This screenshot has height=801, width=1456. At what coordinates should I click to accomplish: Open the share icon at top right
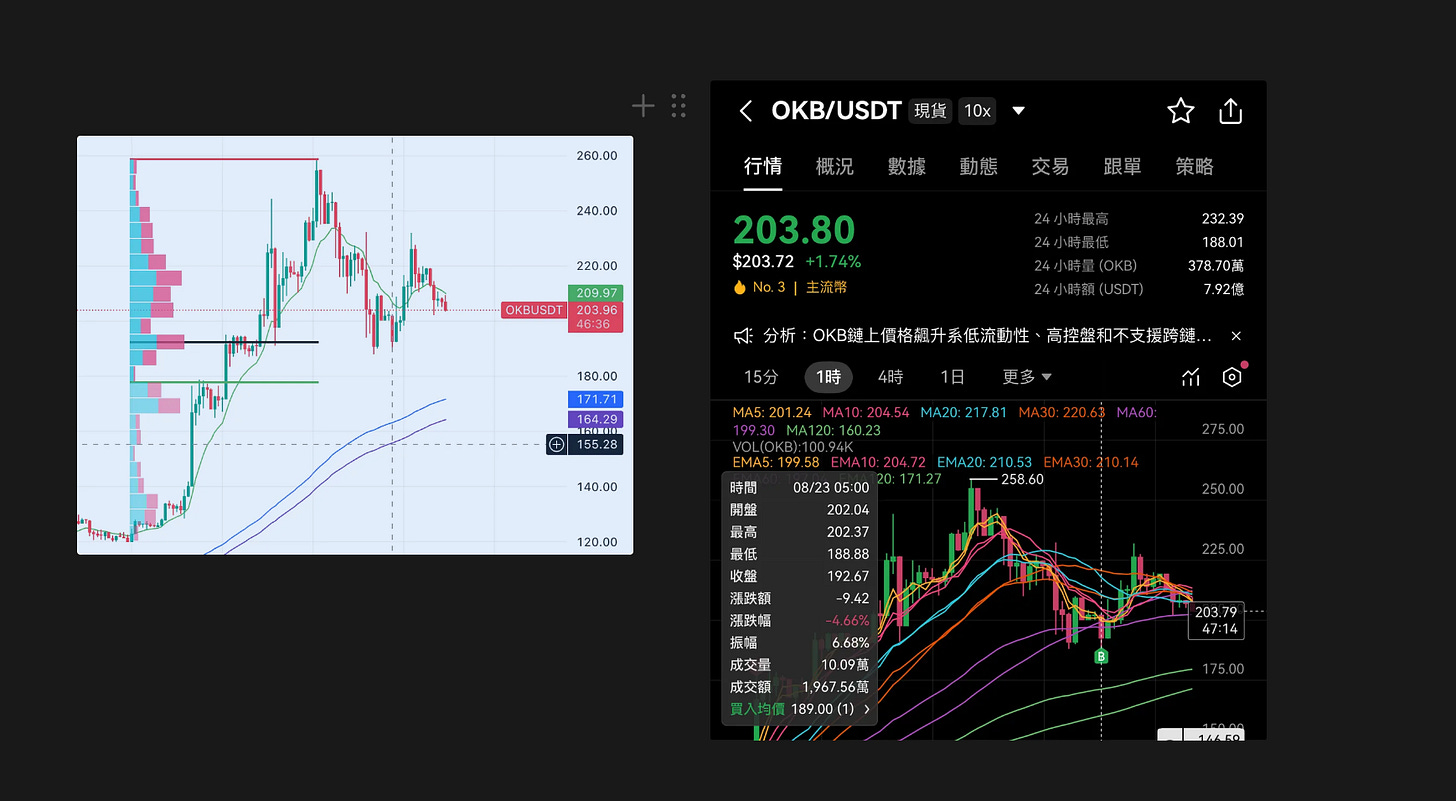click(x=1231, y=111)
